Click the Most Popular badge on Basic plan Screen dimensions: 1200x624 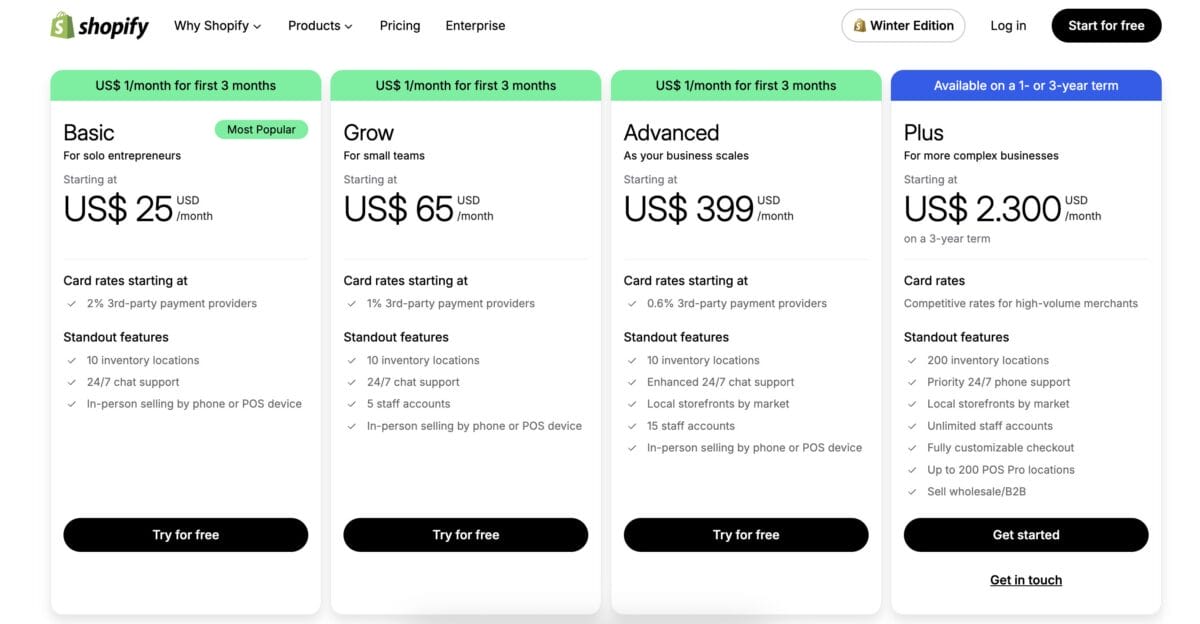pos(261,129)
